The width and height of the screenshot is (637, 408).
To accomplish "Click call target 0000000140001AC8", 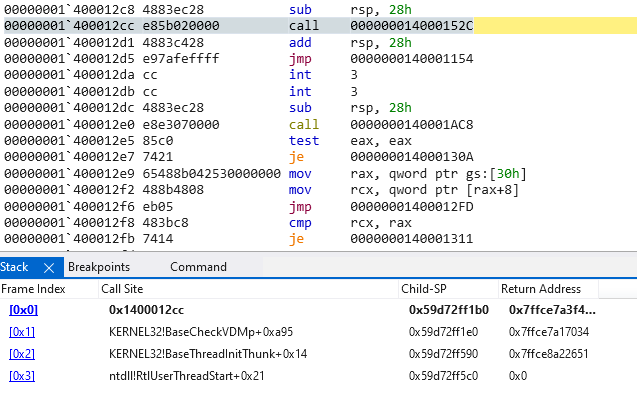I will [412, 124].
